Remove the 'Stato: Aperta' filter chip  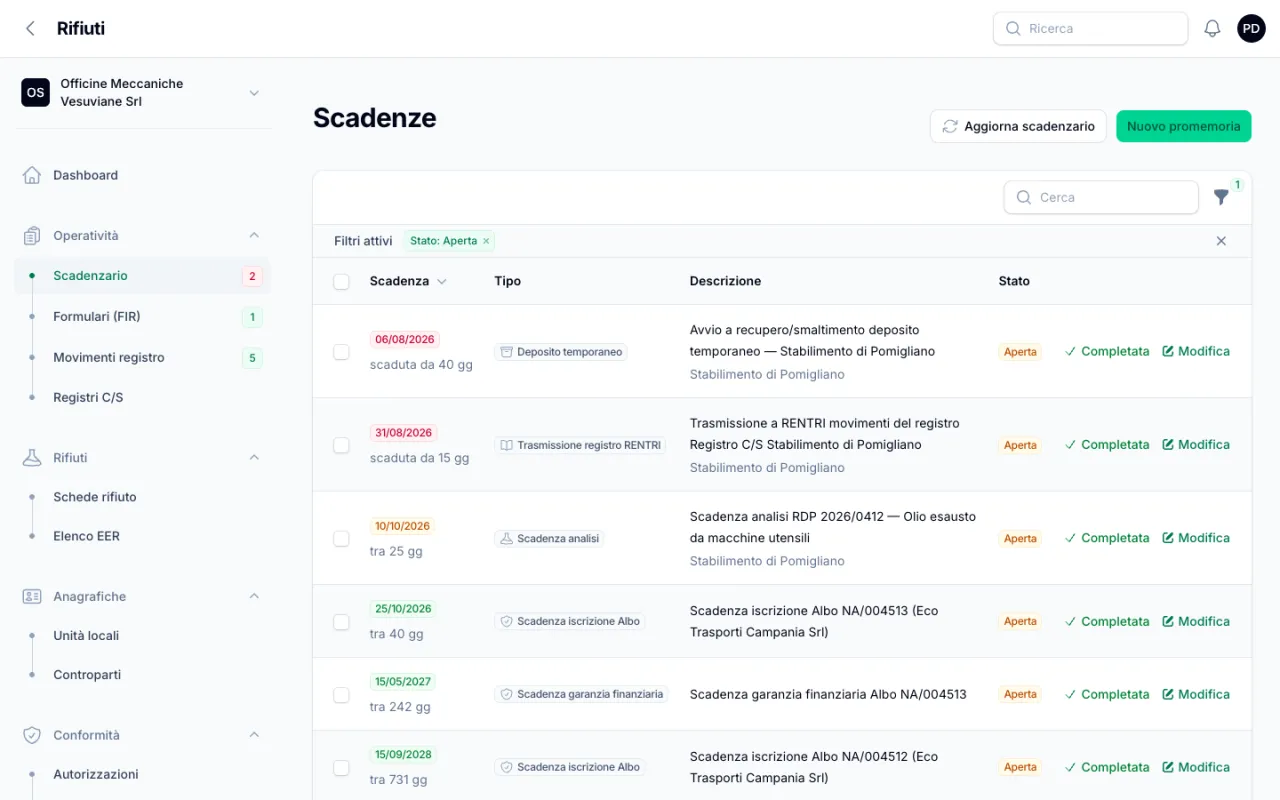487,241
